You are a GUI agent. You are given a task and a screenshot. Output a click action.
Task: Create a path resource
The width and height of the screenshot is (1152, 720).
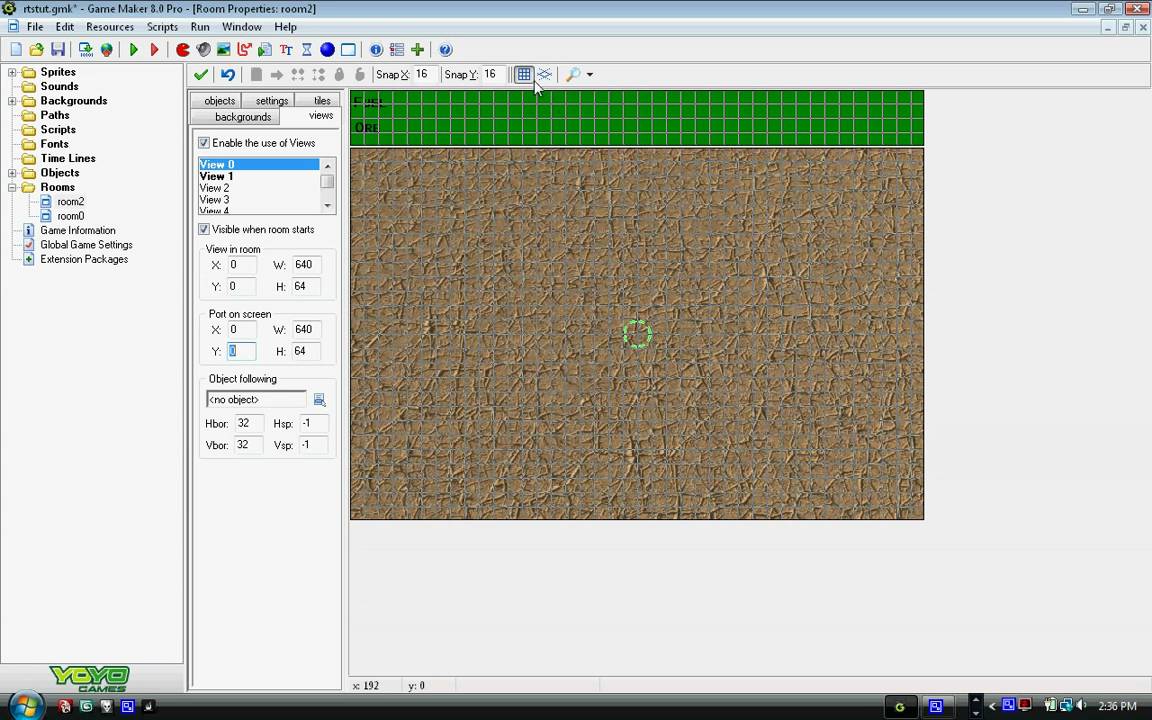pos(245,50)
